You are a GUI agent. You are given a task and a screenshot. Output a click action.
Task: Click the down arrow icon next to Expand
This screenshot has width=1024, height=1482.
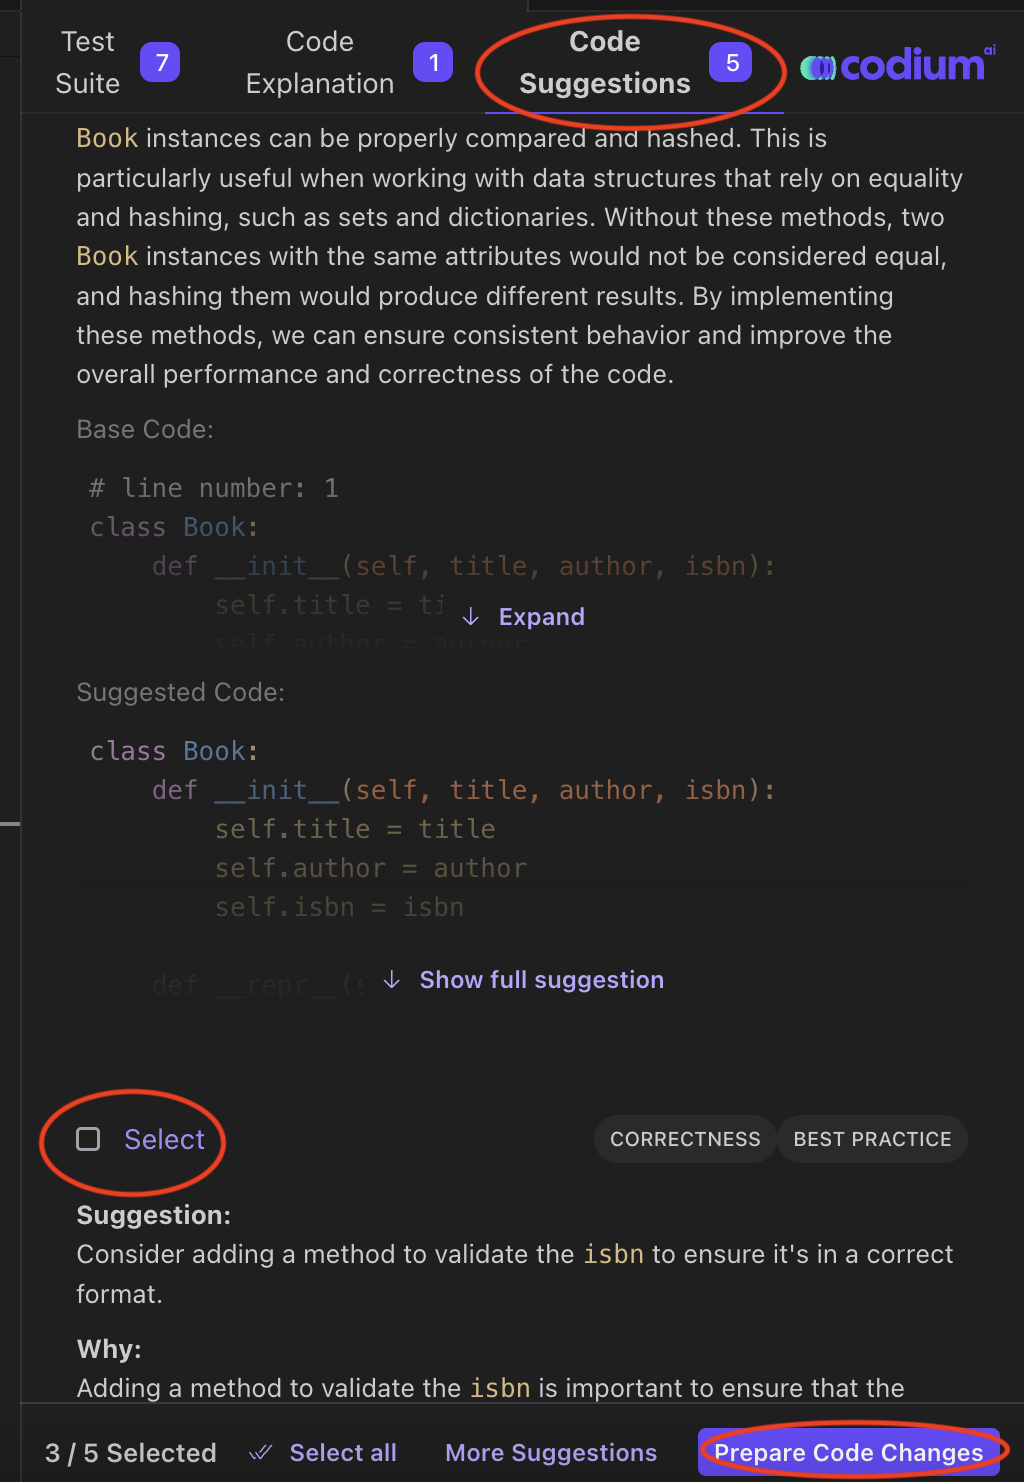coord(471,617)
